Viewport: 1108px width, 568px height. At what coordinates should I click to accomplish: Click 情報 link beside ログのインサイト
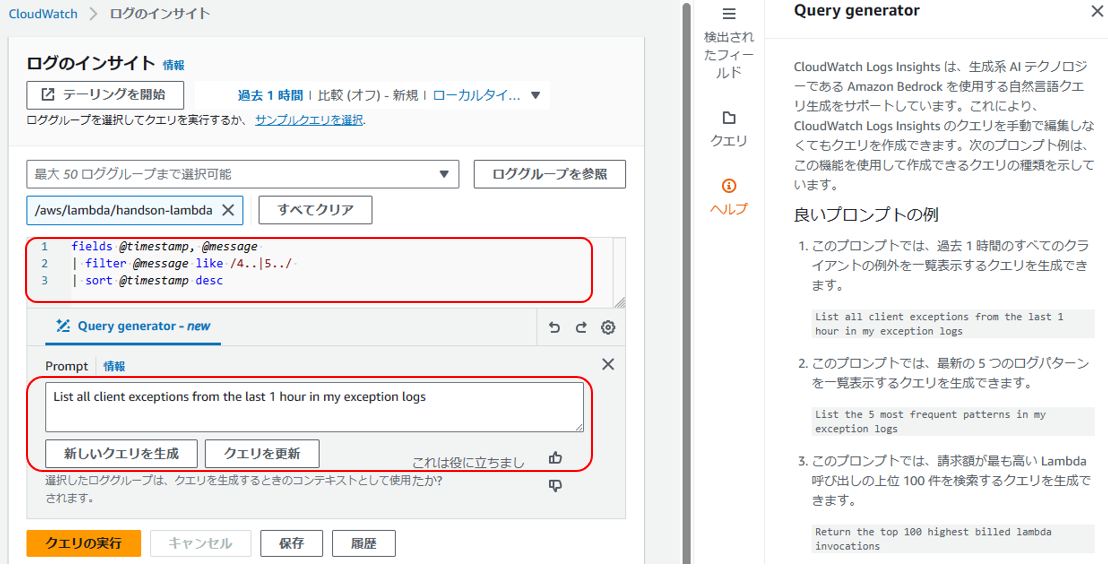coord(174,65)
